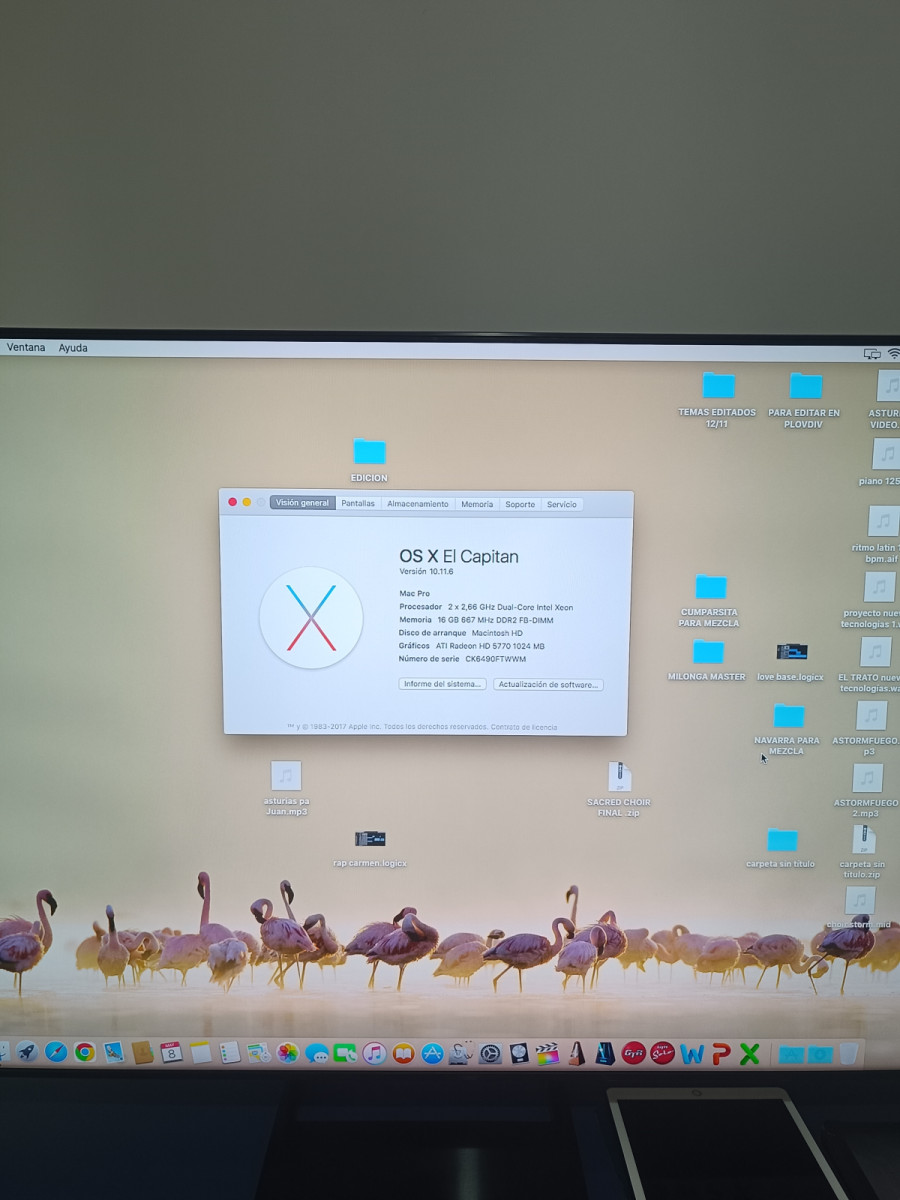Click the Versión 10.11.6 text
Viewport: 900px width, 1200px height.
tap(426, 571)
